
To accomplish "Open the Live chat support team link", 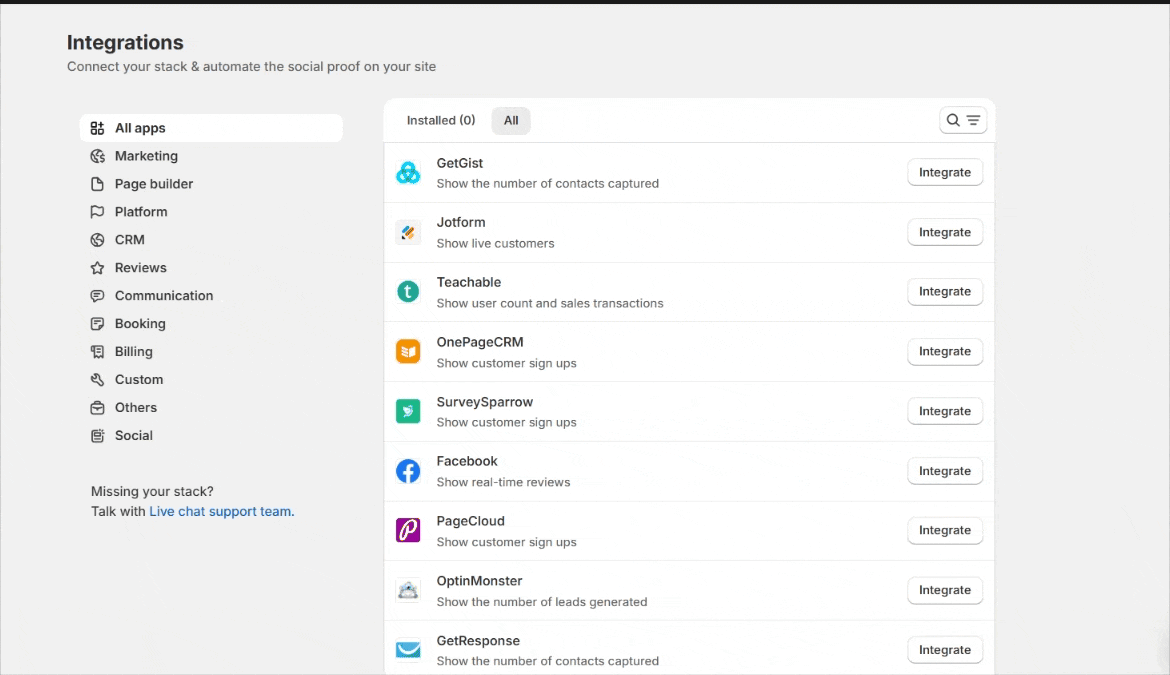I will [x=222, y=512].
